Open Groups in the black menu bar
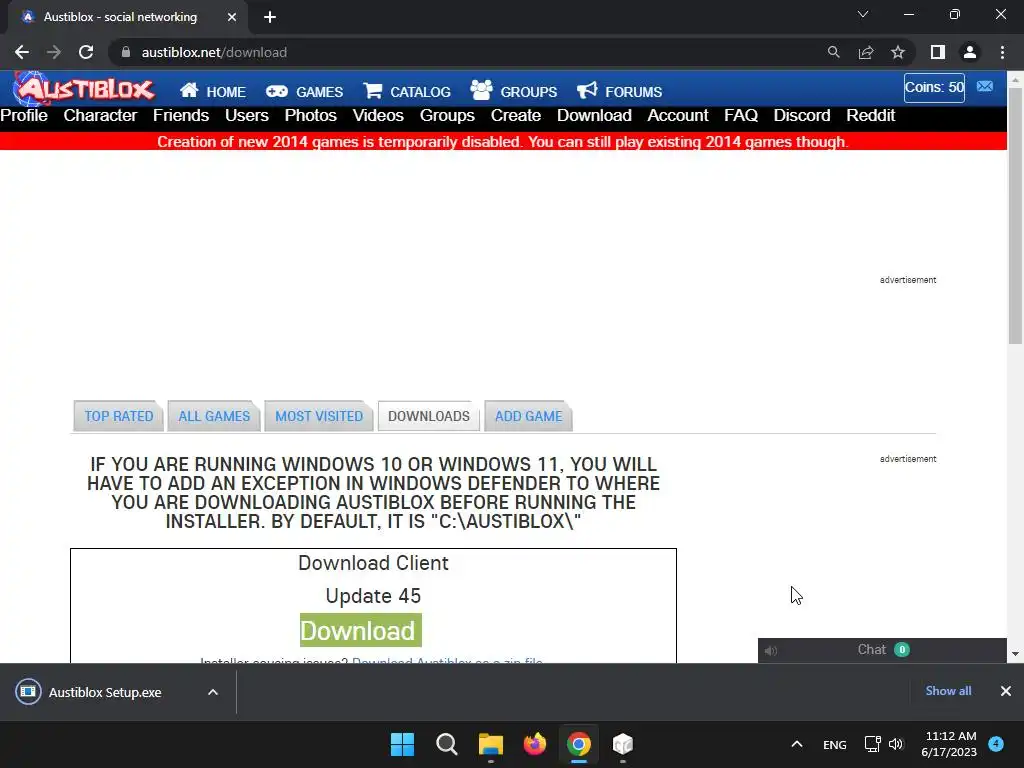Image resolution: width=1024 pixels, height=768 pixels. click(447, 116)
